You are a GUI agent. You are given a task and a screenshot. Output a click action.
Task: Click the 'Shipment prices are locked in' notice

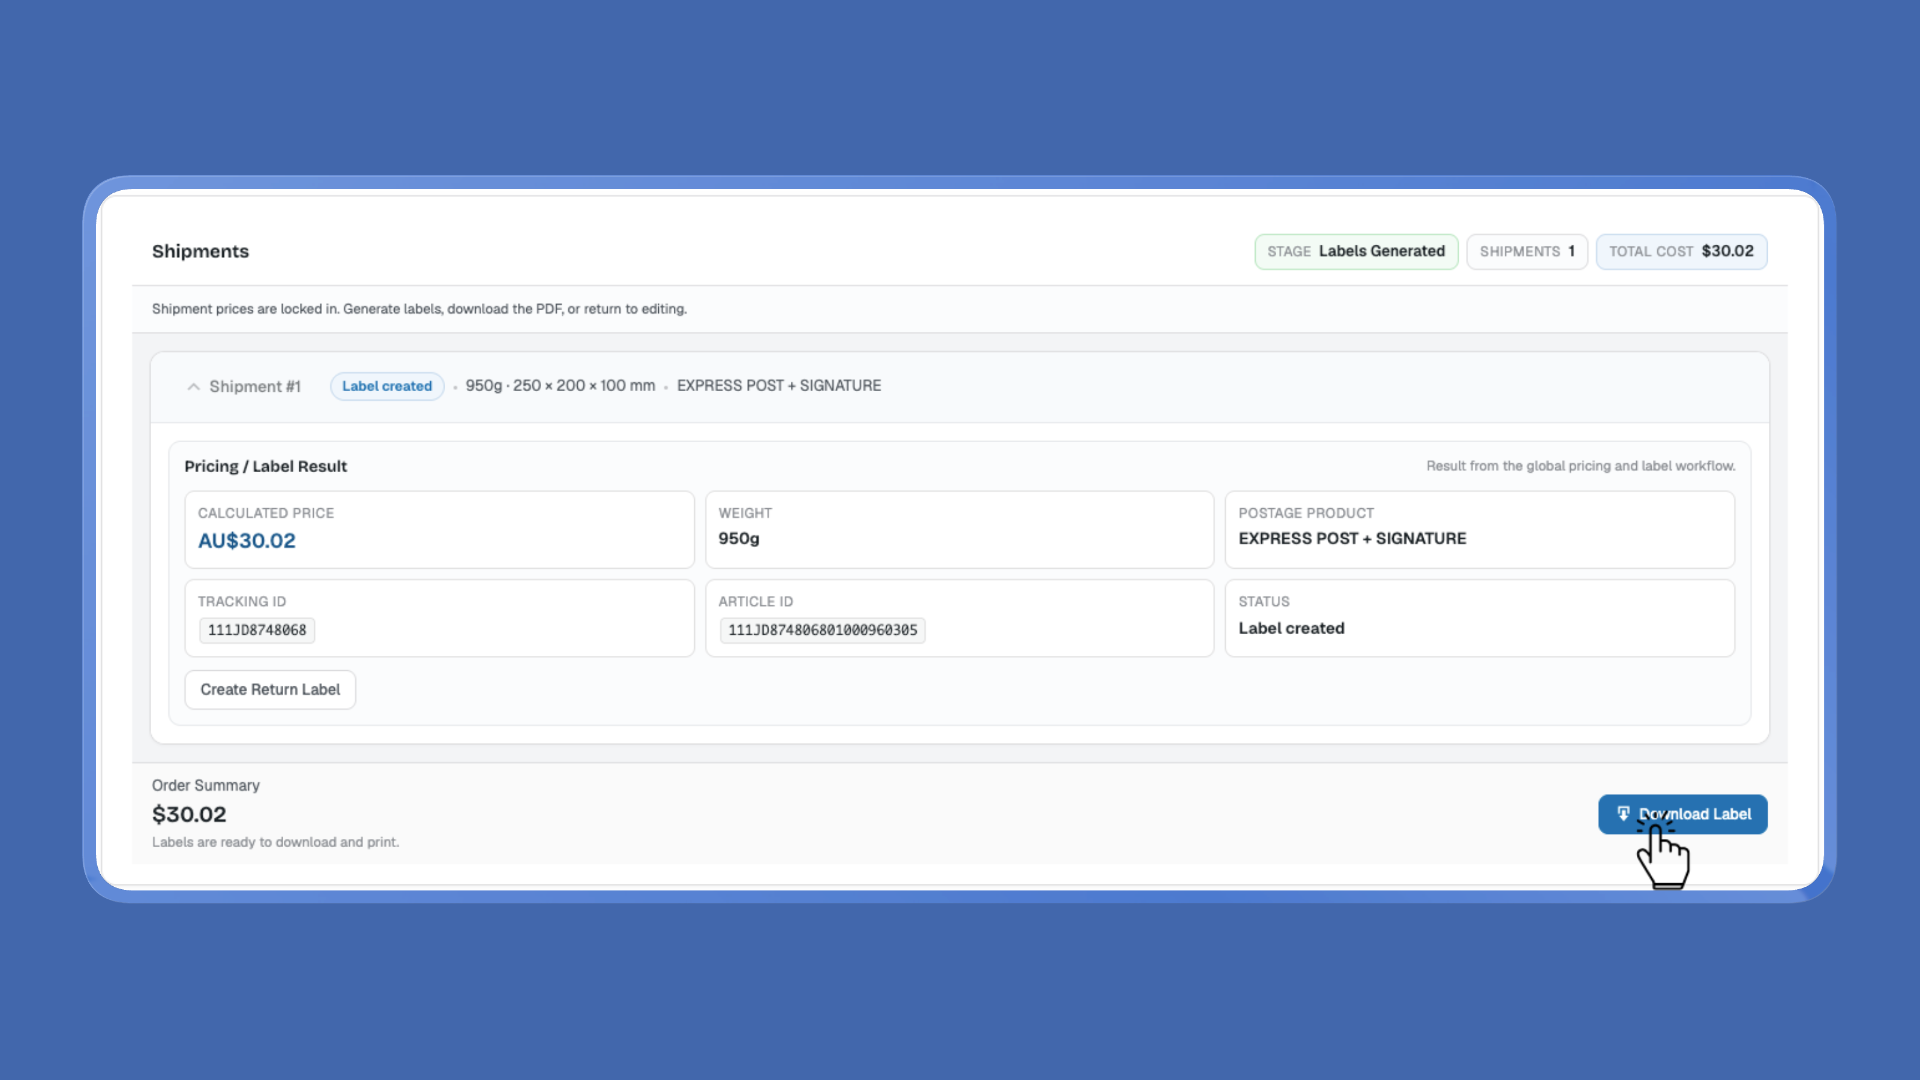(x=419, y=309)
